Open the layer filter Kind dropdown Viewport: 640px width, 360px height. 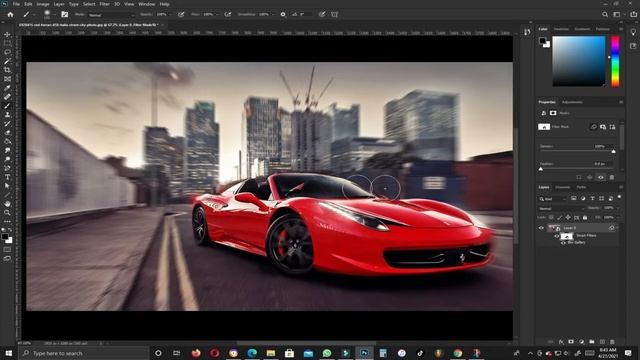[553, 199]
